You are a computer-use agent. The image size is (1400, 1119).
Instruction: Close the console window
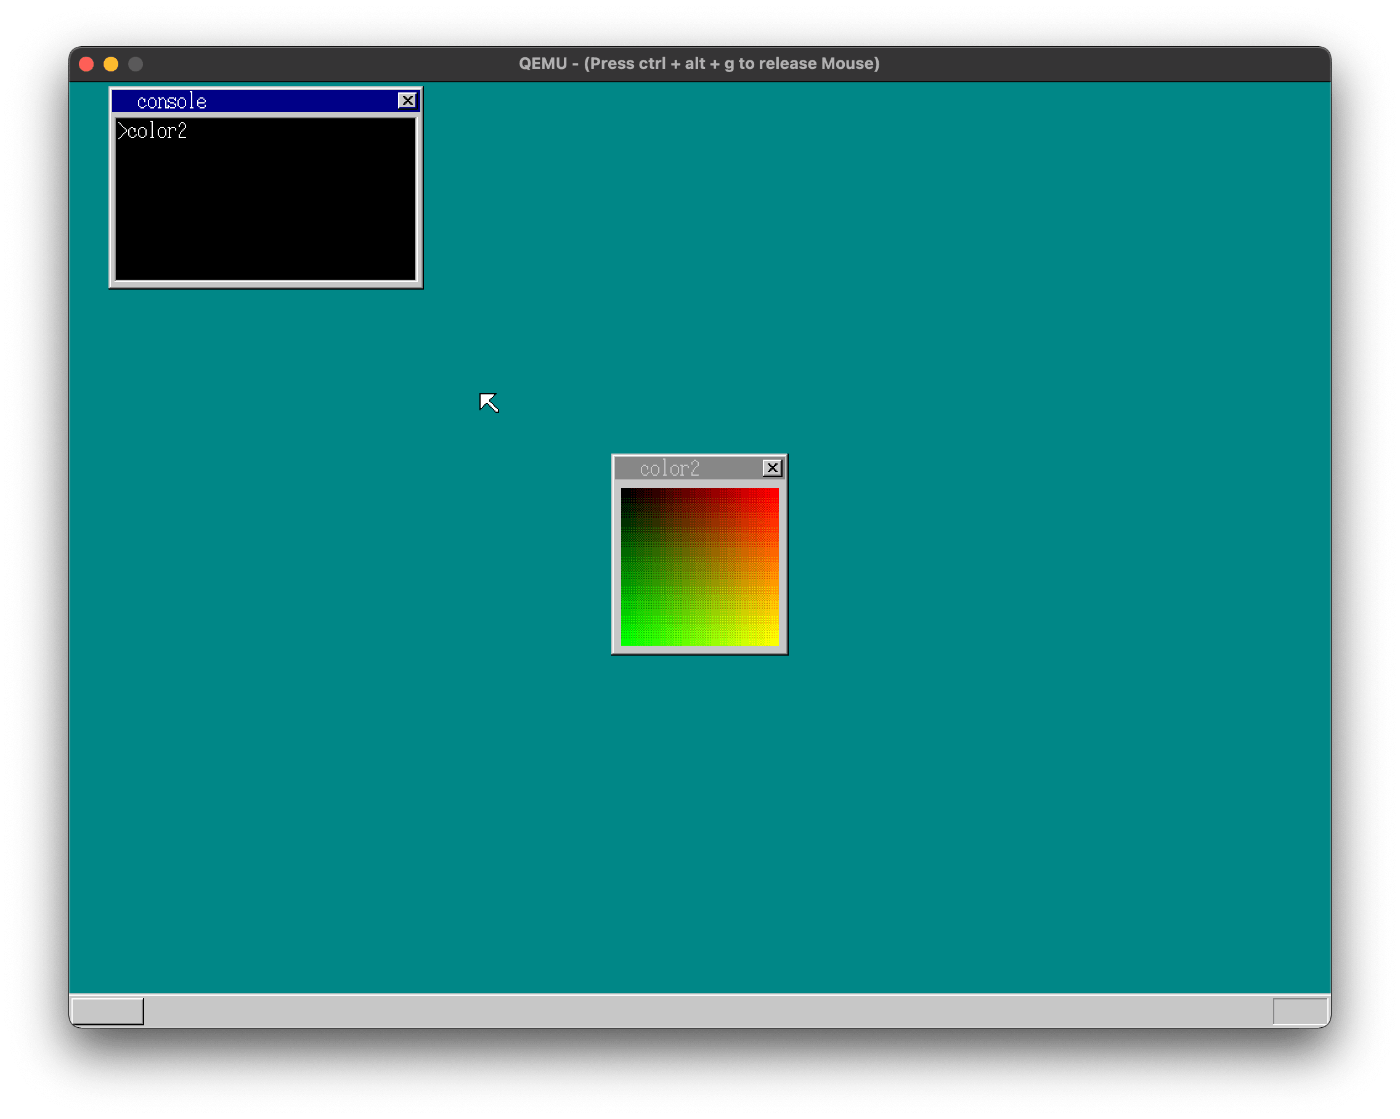click(407, 101)
